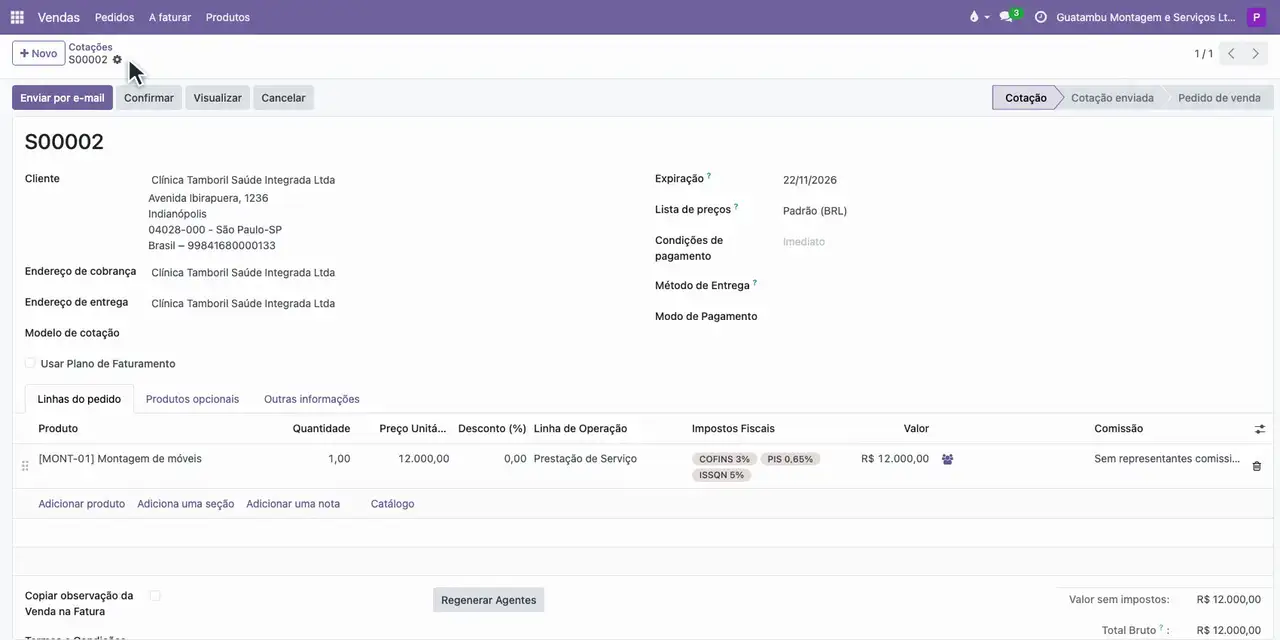
Task: Open the purple user avatar menu
Action: point(1256,17)
